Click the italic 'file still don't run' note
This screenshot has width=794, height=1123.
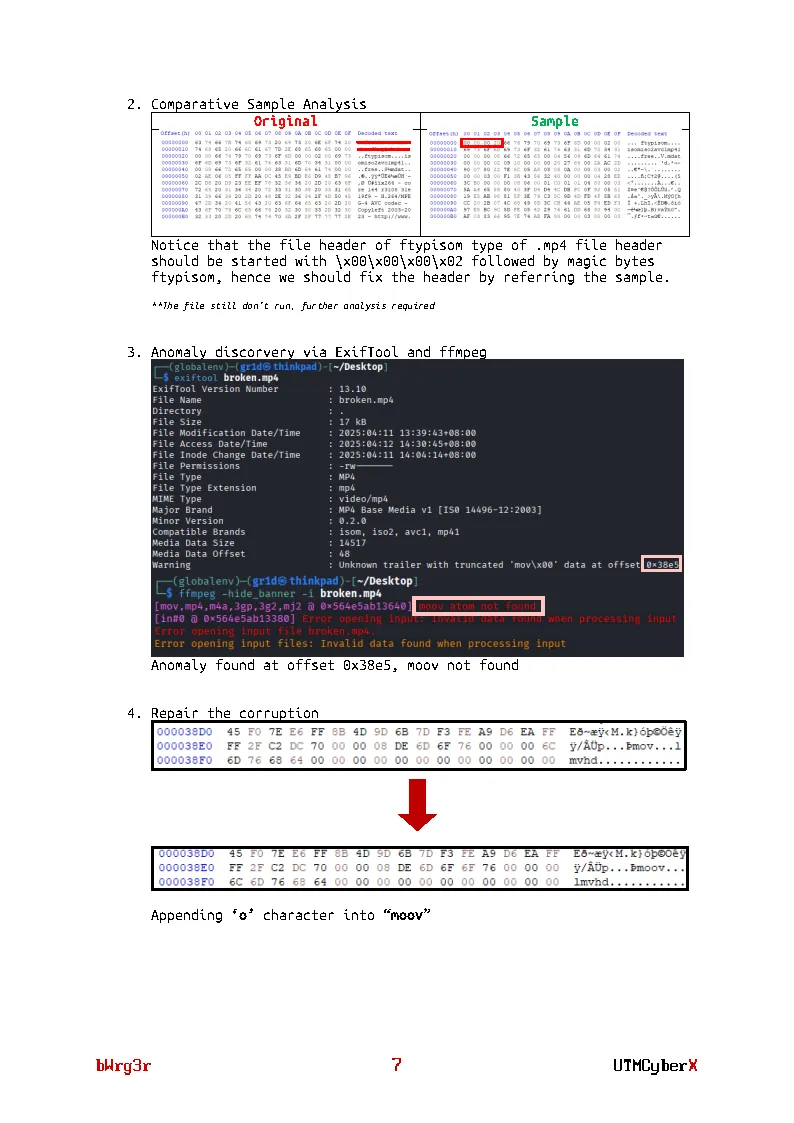pos(293,306)
